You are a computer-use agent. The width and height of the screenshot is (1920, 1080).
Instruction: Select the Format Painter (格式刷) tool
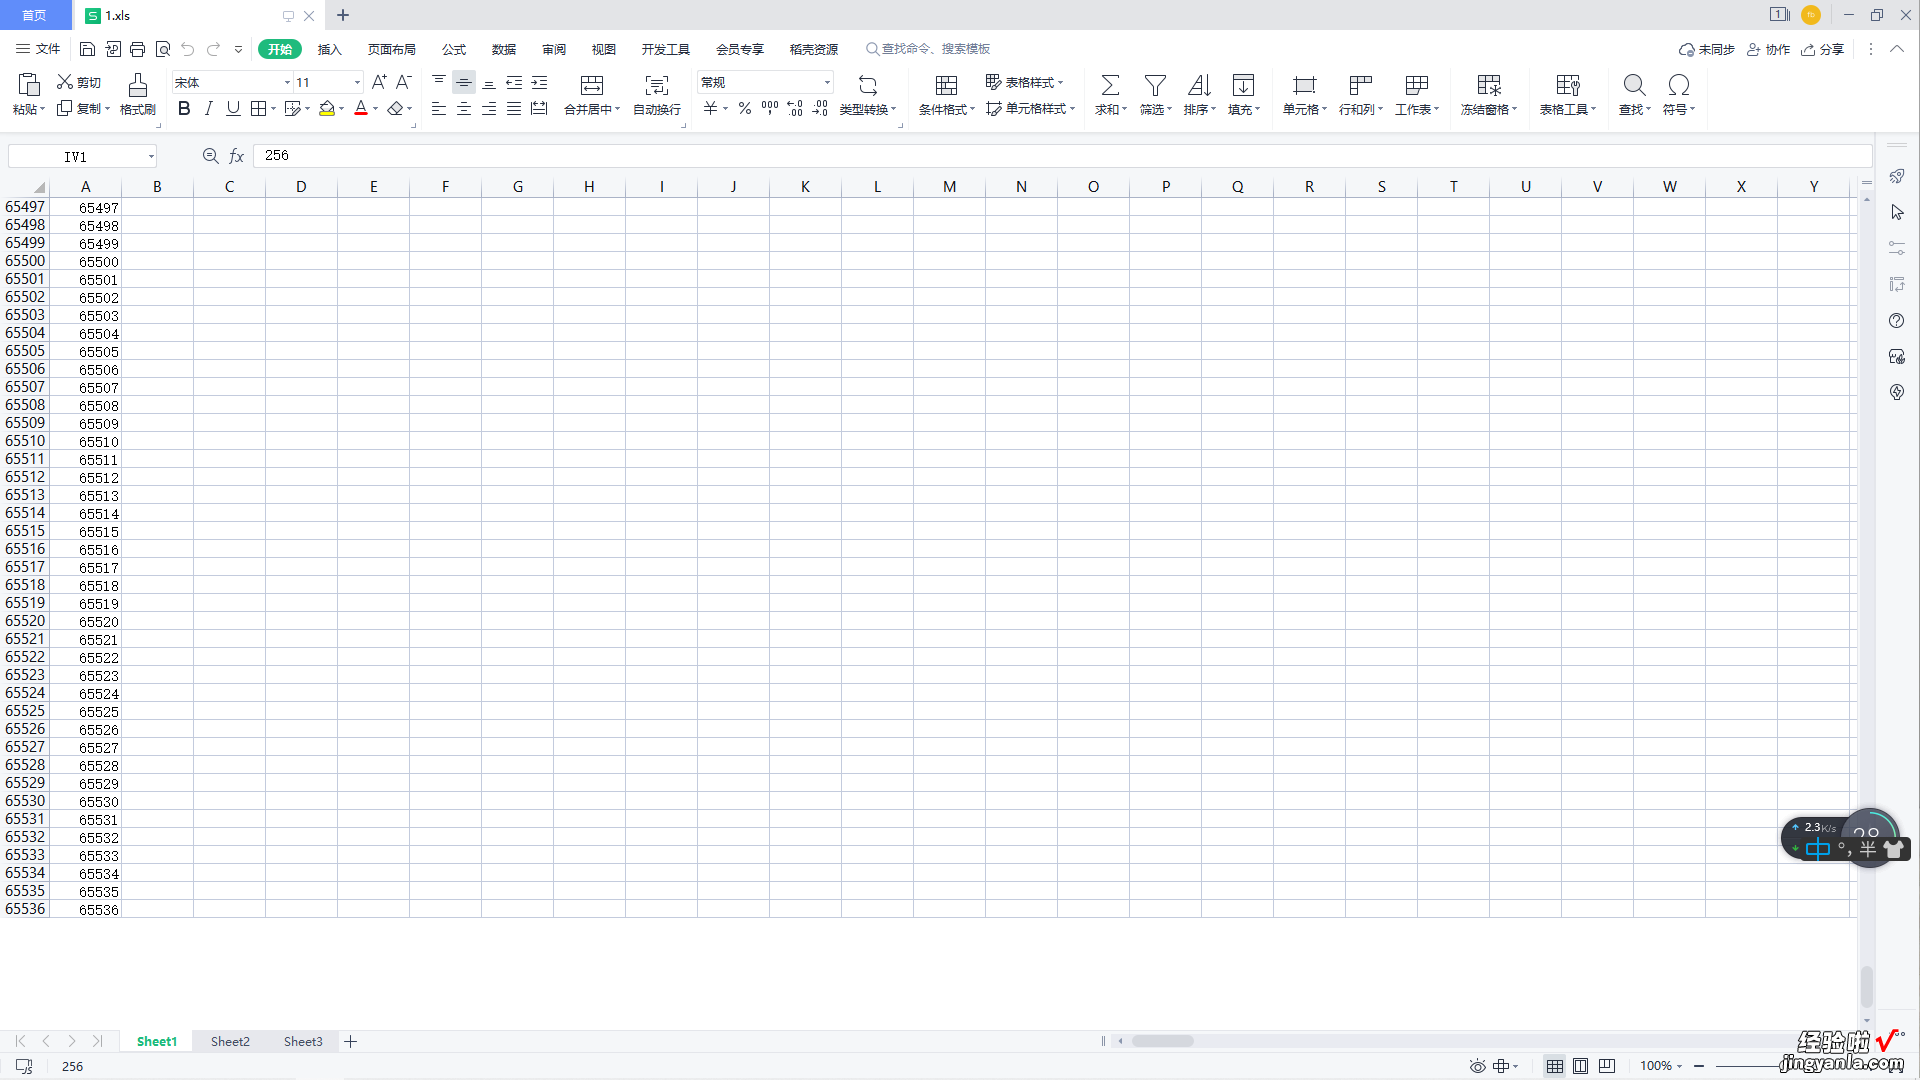coord(138,94)
